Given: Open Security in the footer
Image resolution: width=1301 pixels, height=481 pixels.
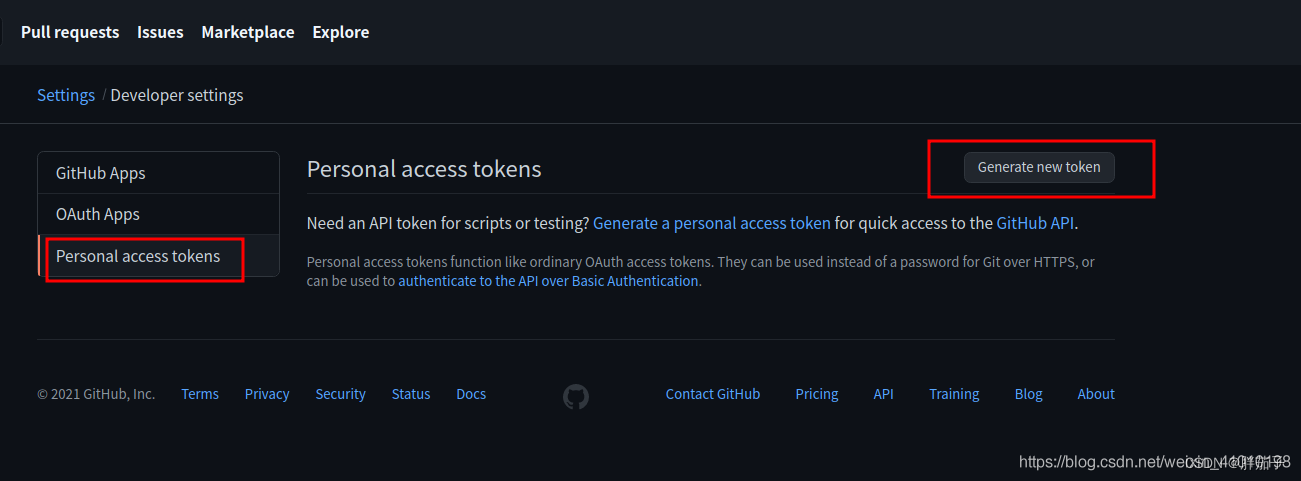Looking at the screenshot, I should click(x=341, y=394).
